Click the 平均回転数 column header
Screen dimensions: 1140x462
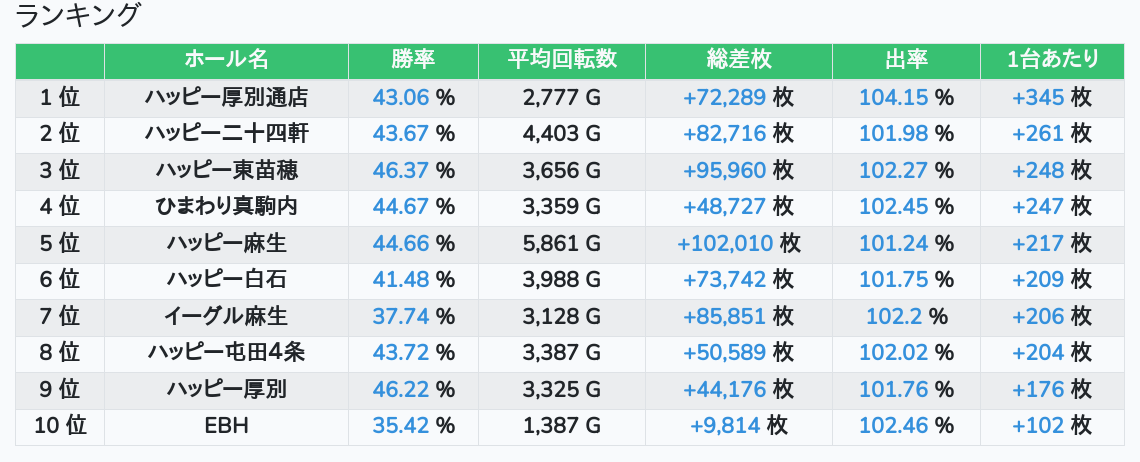coord(561,60)
